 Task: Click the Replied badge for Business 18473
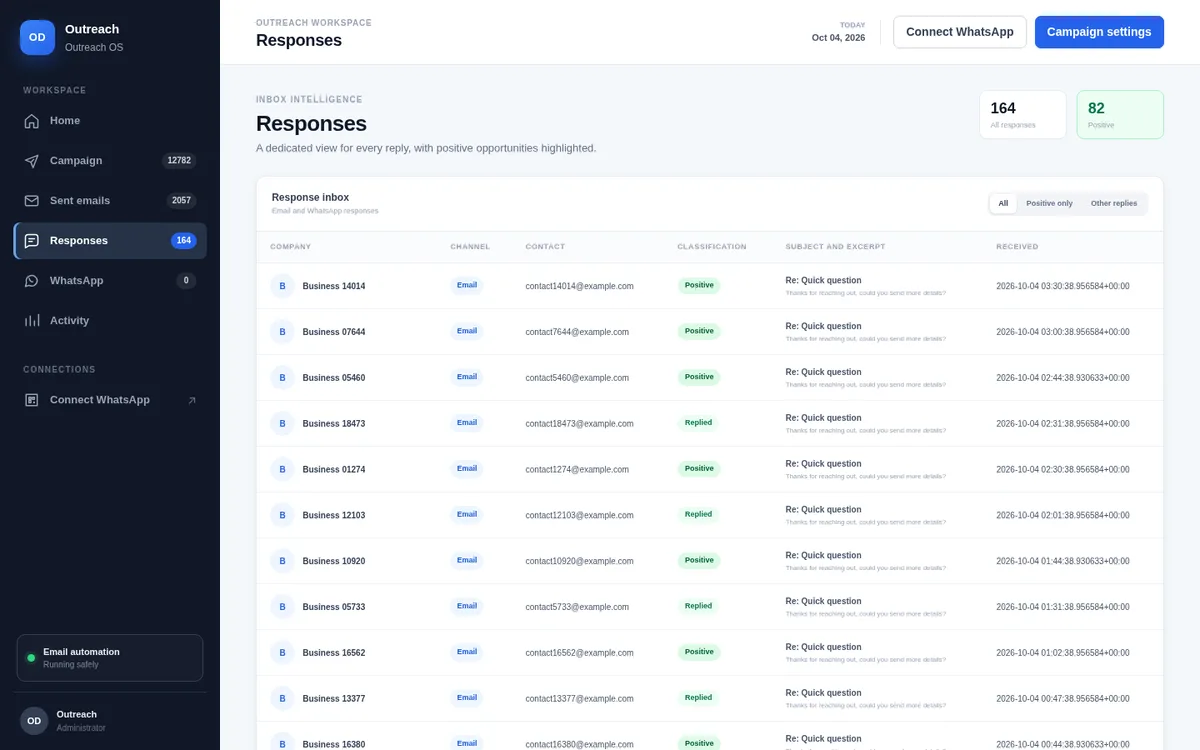(699, 423)
